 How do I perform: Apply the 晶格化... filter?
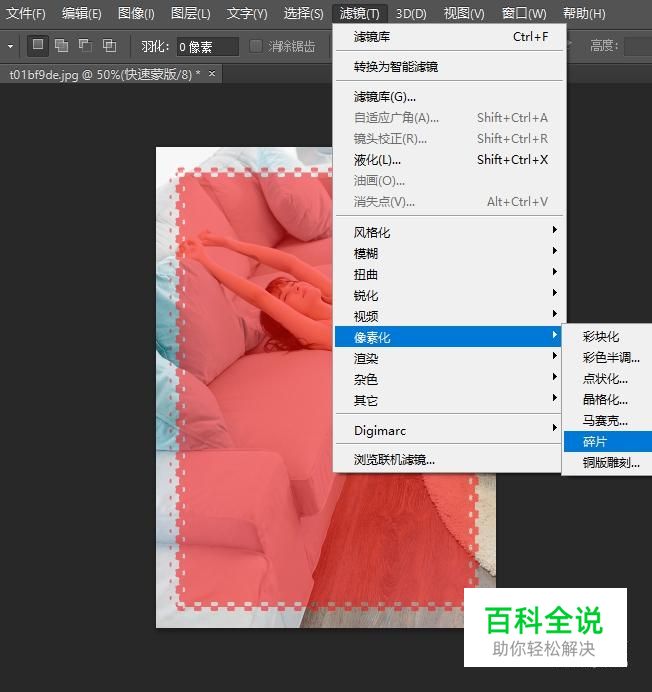608,399
